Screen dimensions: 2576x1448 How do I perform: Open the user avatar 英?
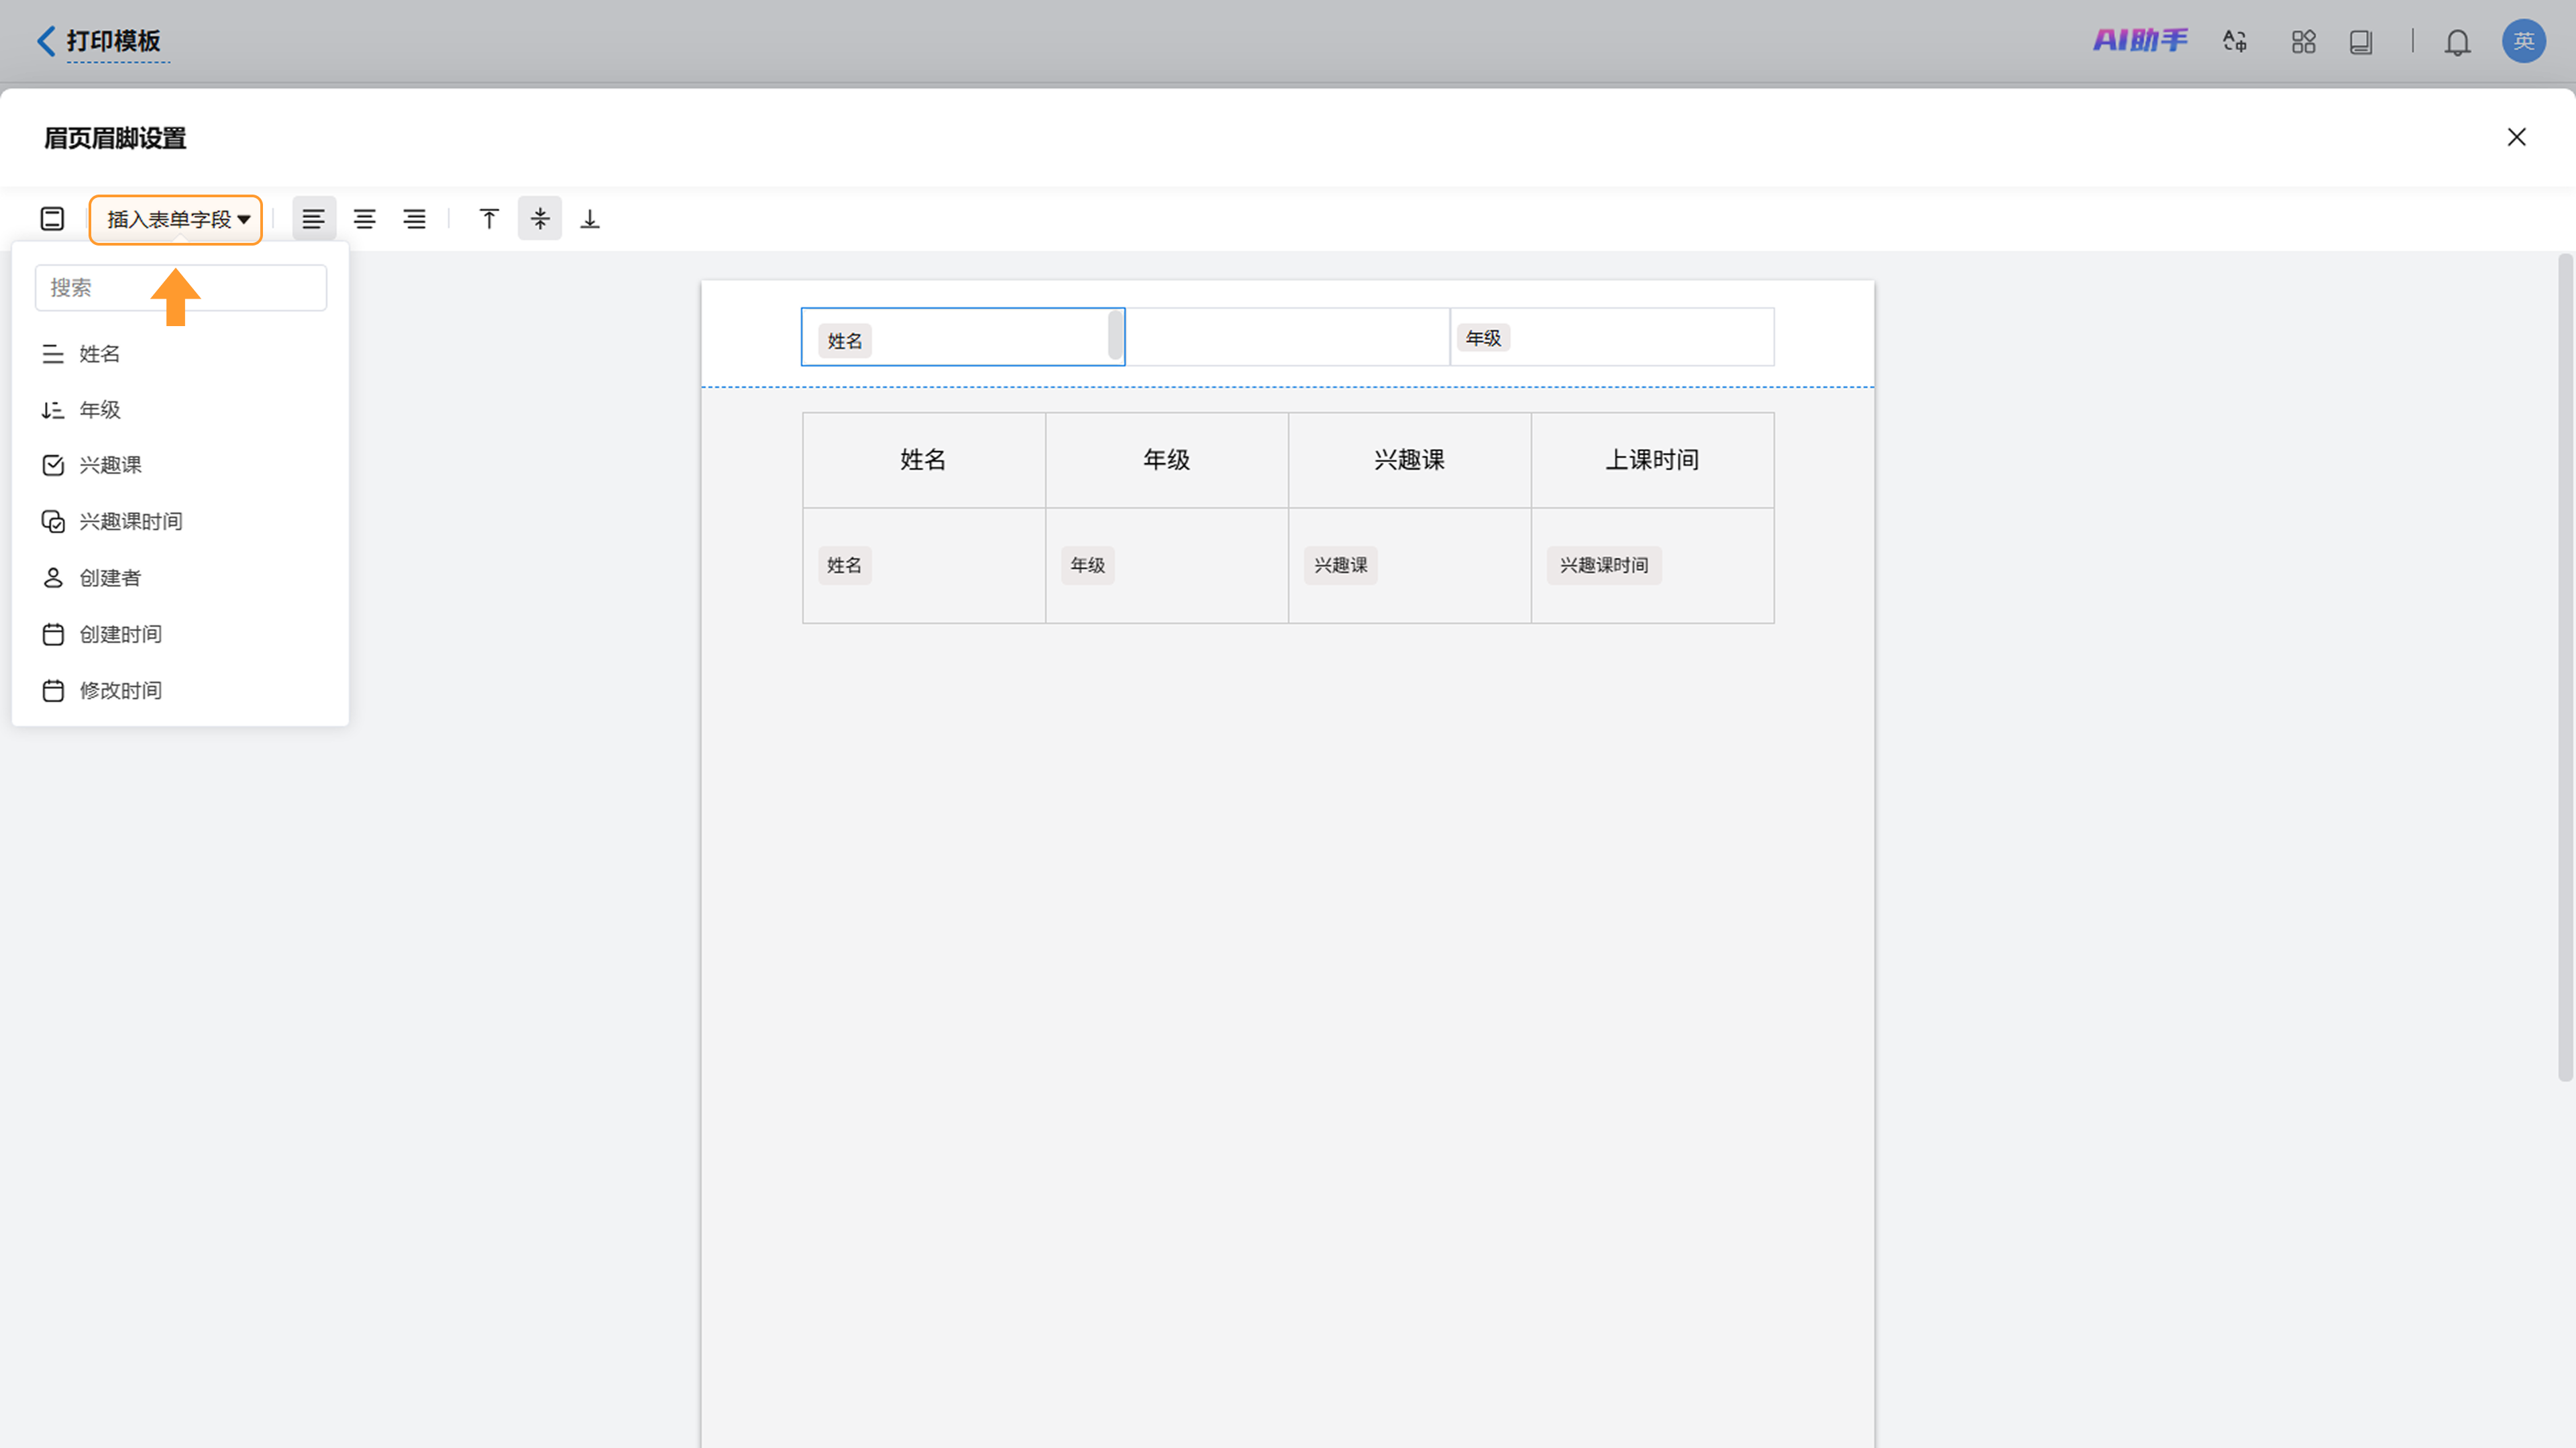tap(2524, 41)
